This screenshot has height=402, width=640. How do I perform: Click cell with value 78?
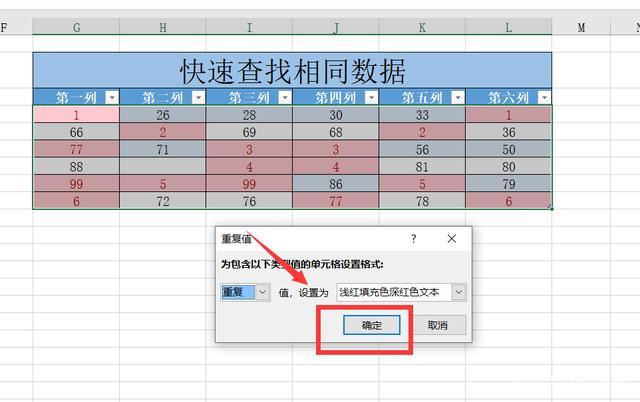pyautogui.click(x=422, y=201)
